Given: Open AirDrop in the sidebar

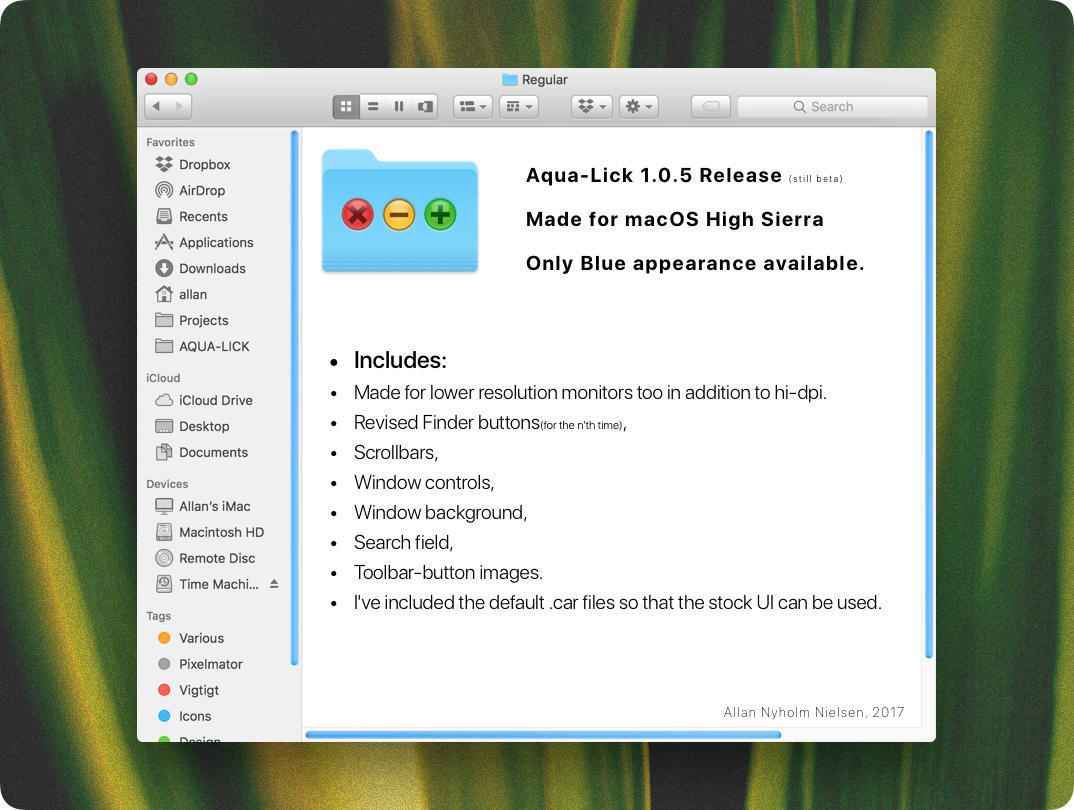Looking at the screenshot, I should pyautogui.click(x=218, y=190).
